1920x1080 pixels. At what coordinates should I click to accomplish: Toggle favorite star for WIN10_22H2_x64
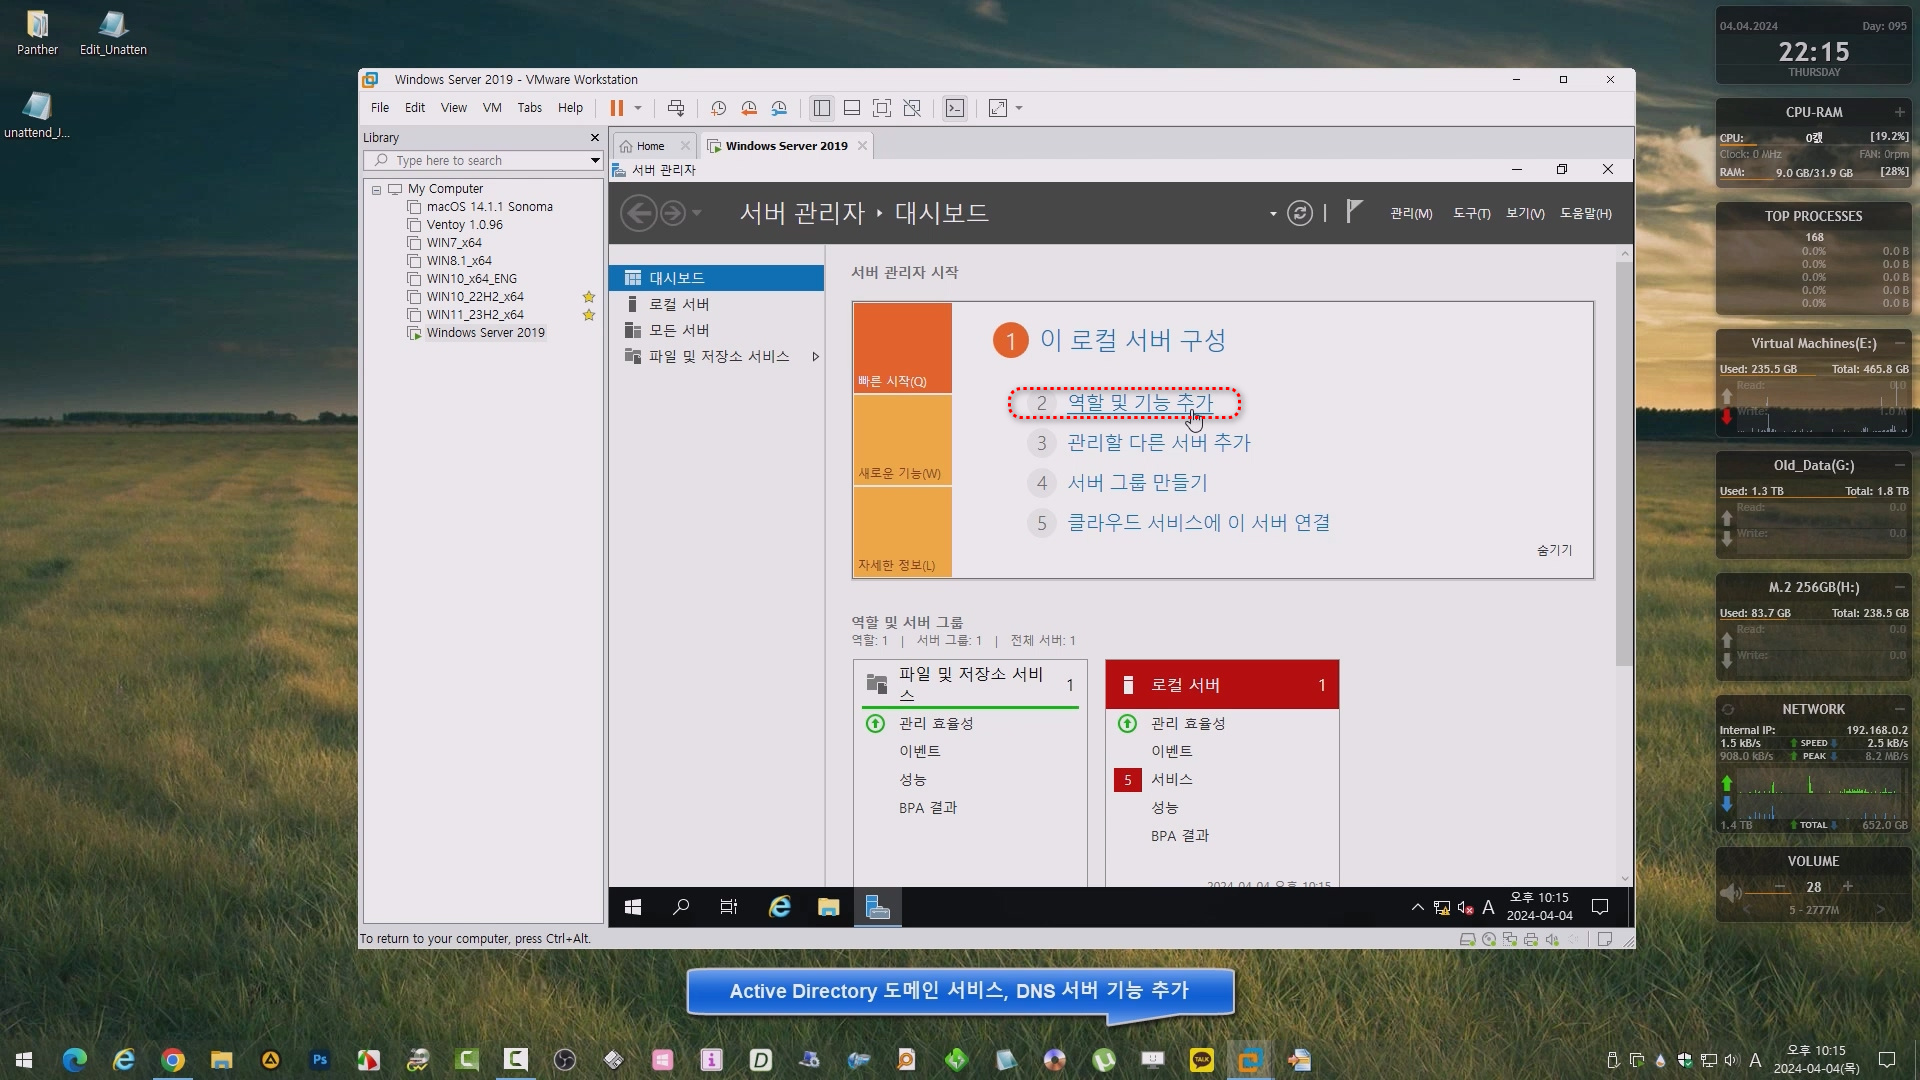click(x=589, y=297)
